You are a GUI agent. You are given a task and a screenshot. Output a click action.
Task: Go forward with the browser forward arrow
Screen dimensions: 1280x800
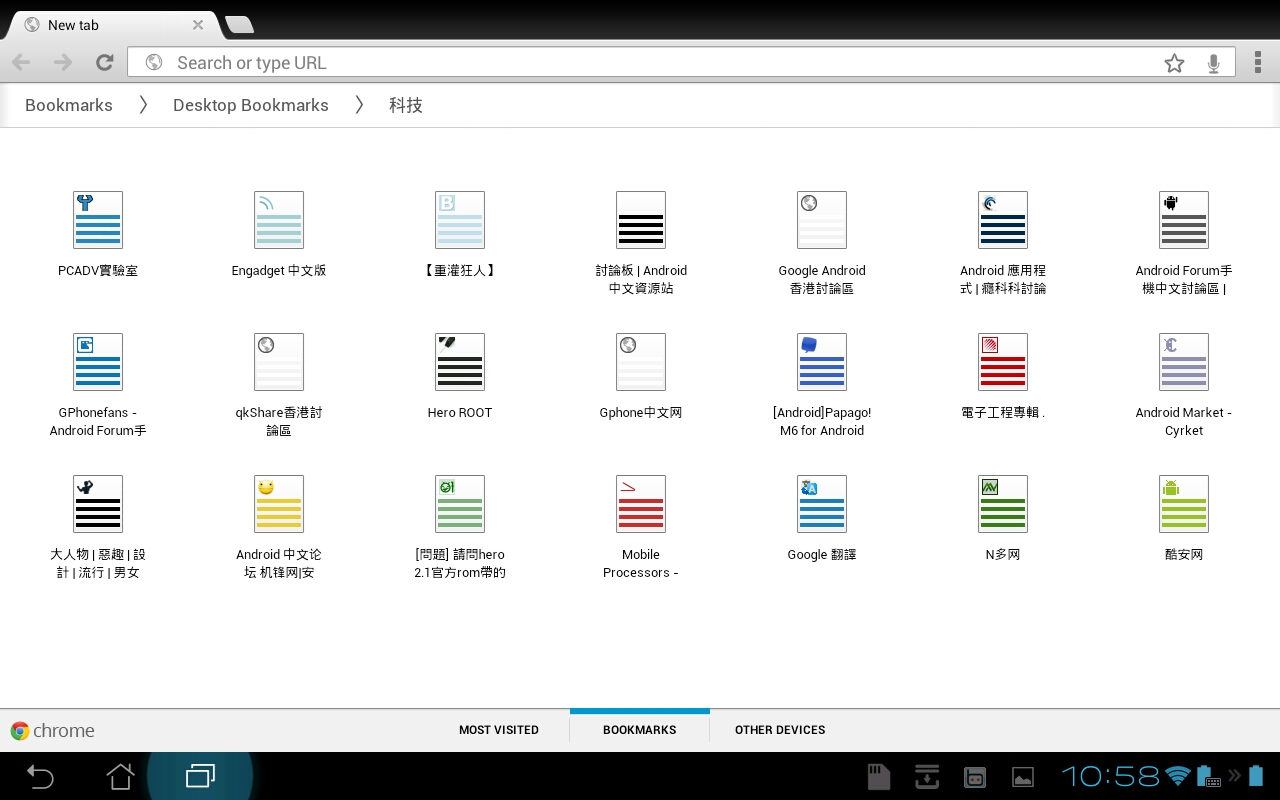[63, 63]
